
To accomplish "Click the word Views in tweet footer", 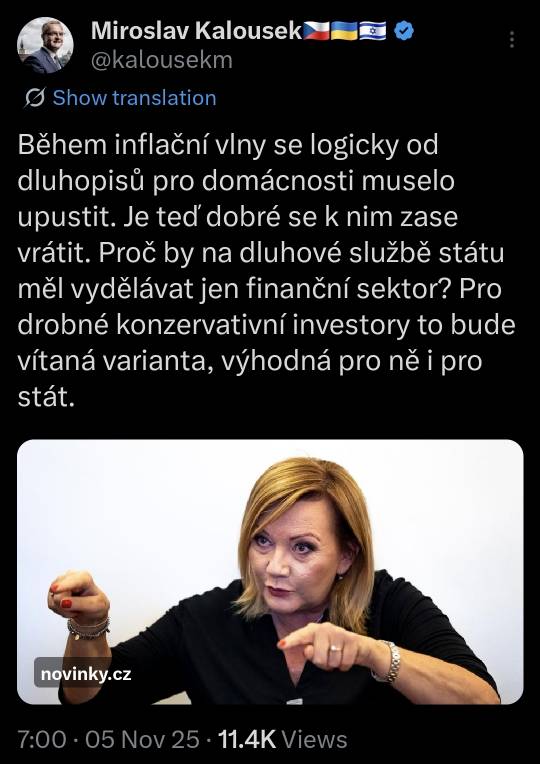I will pos(315,739).
